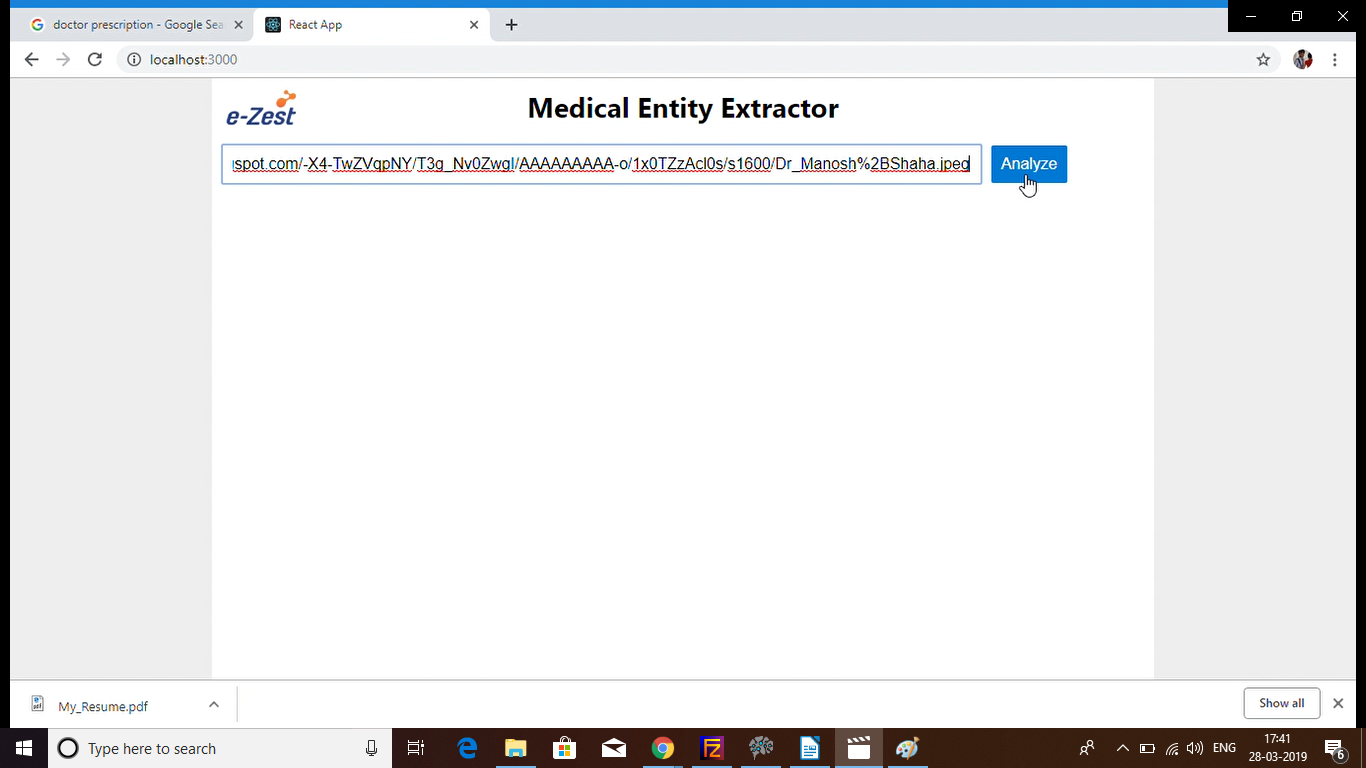The width and height of the screenshot is (1366, 768).
Task: Open the Windows notification center
Action: point(1334,748)
